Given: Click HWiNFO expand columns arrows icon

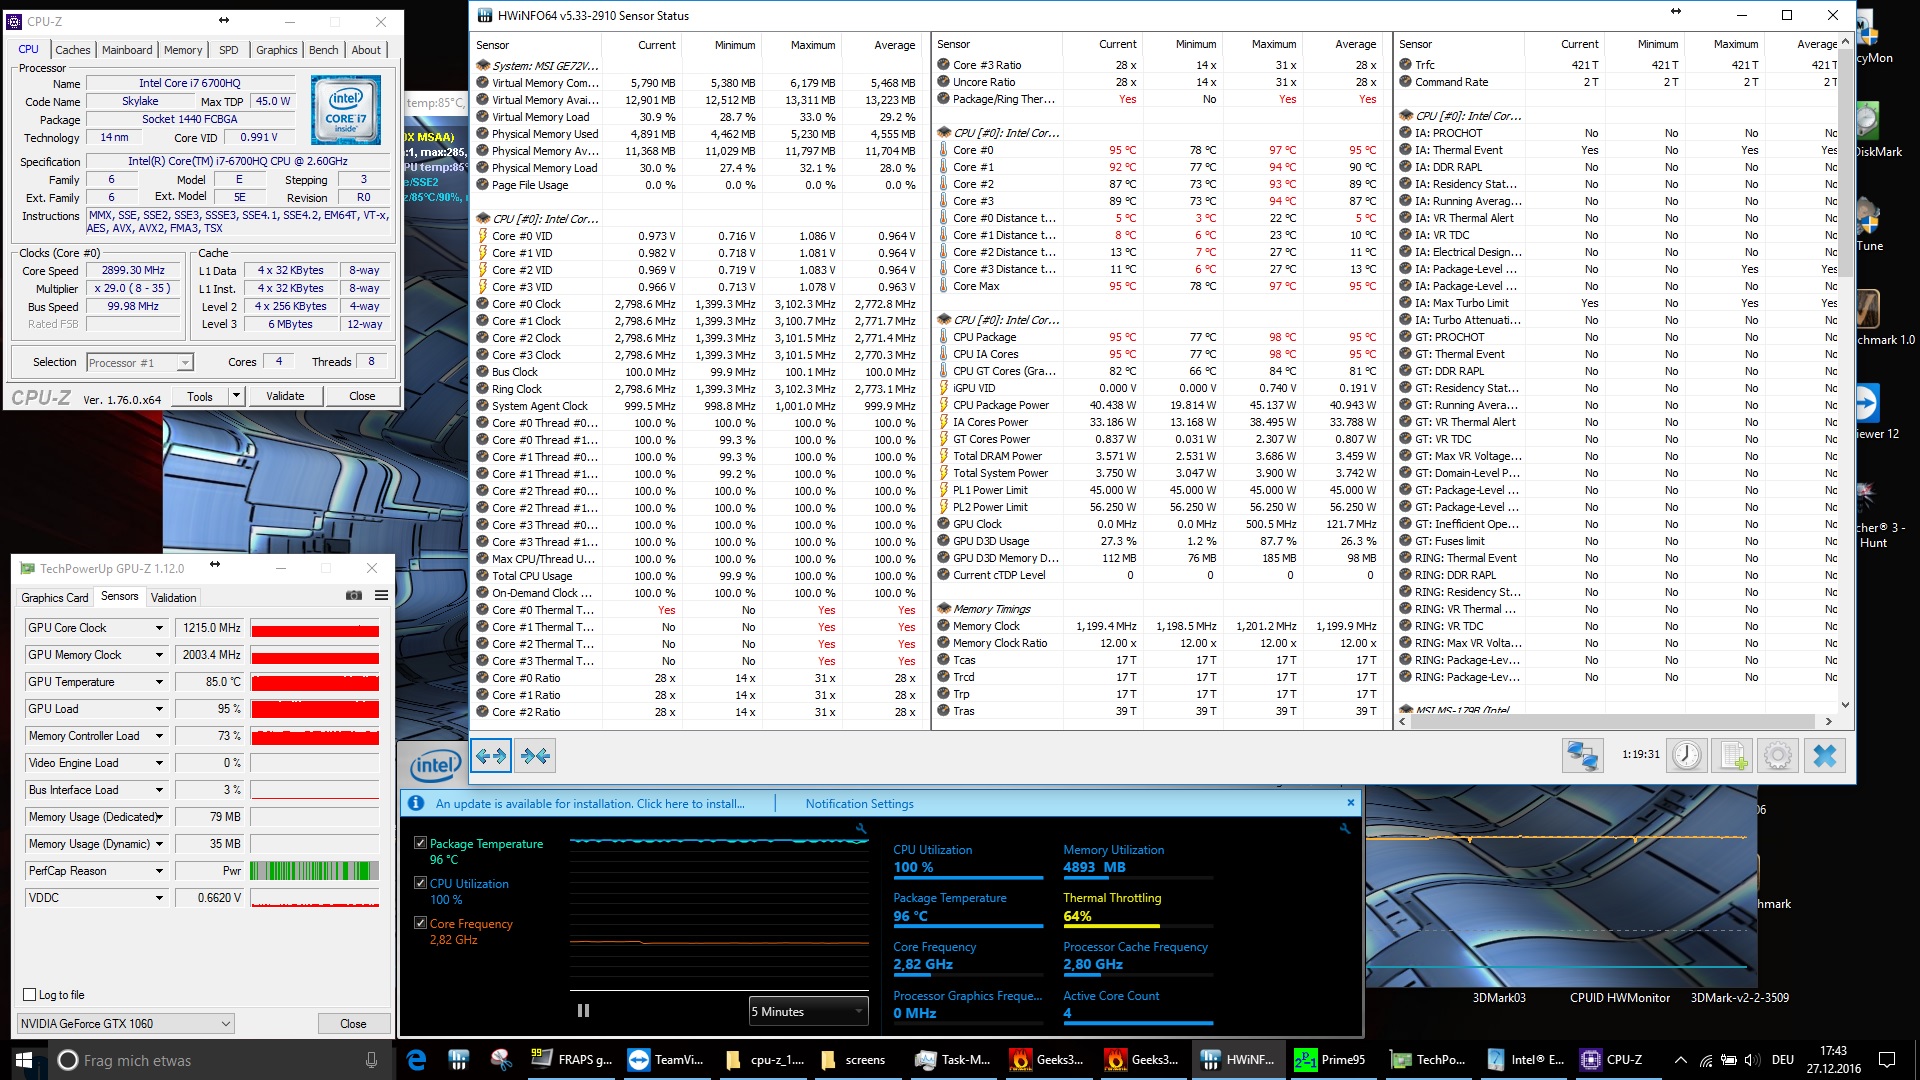Looking at the screenshot, I should coord(491,756).
